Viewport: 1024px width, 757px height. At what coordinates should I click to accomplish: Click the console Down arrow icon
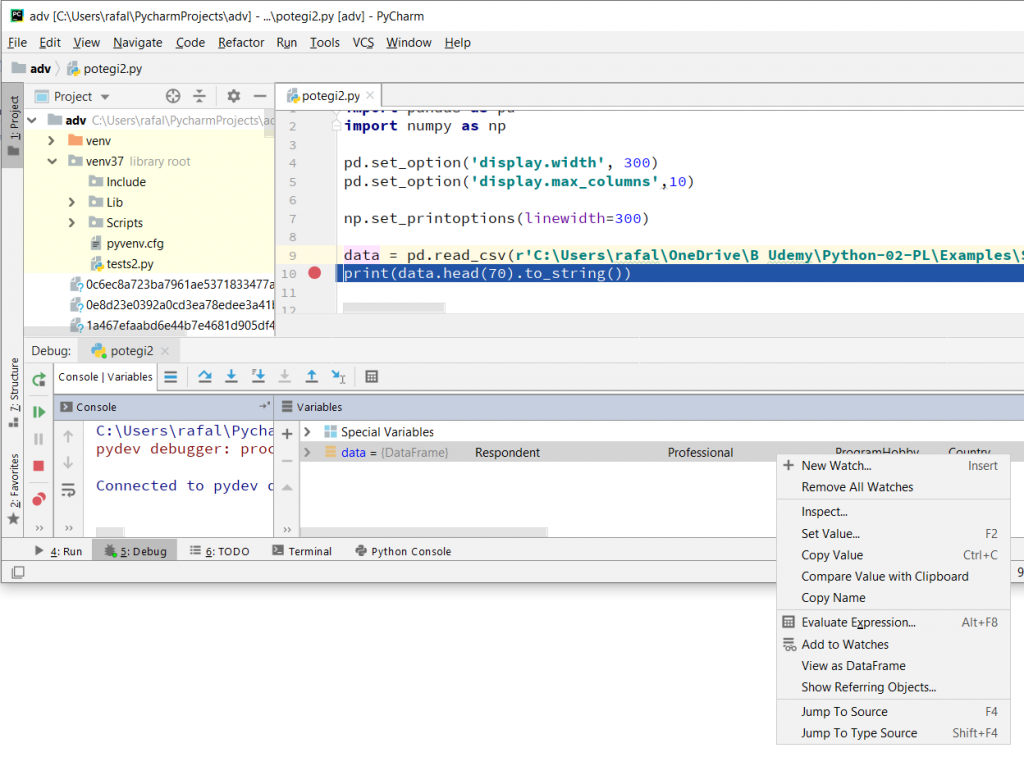coord(68,463)
